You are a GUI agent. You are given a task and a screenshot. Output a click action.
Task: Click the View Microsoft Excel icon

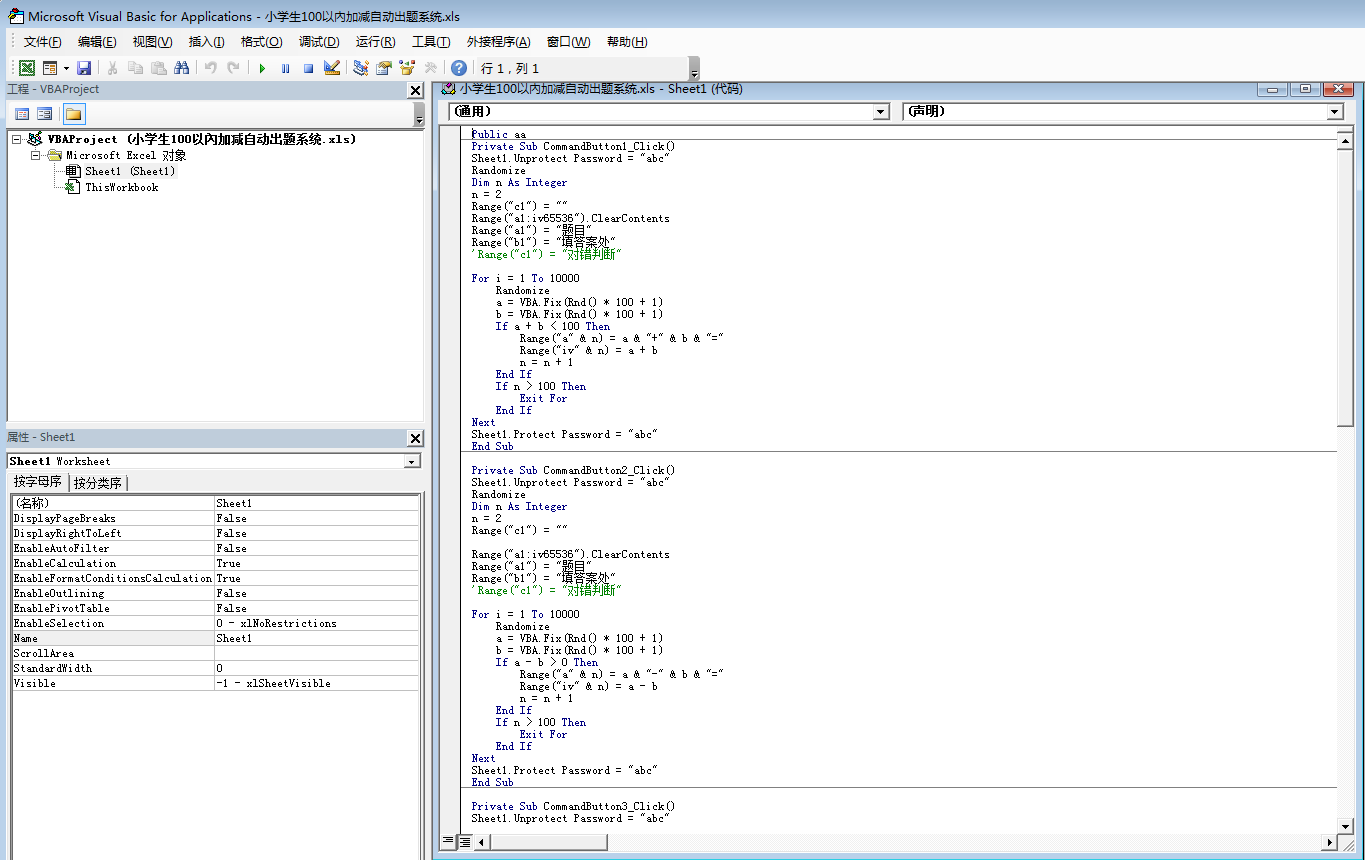click(x=27, y=68)
